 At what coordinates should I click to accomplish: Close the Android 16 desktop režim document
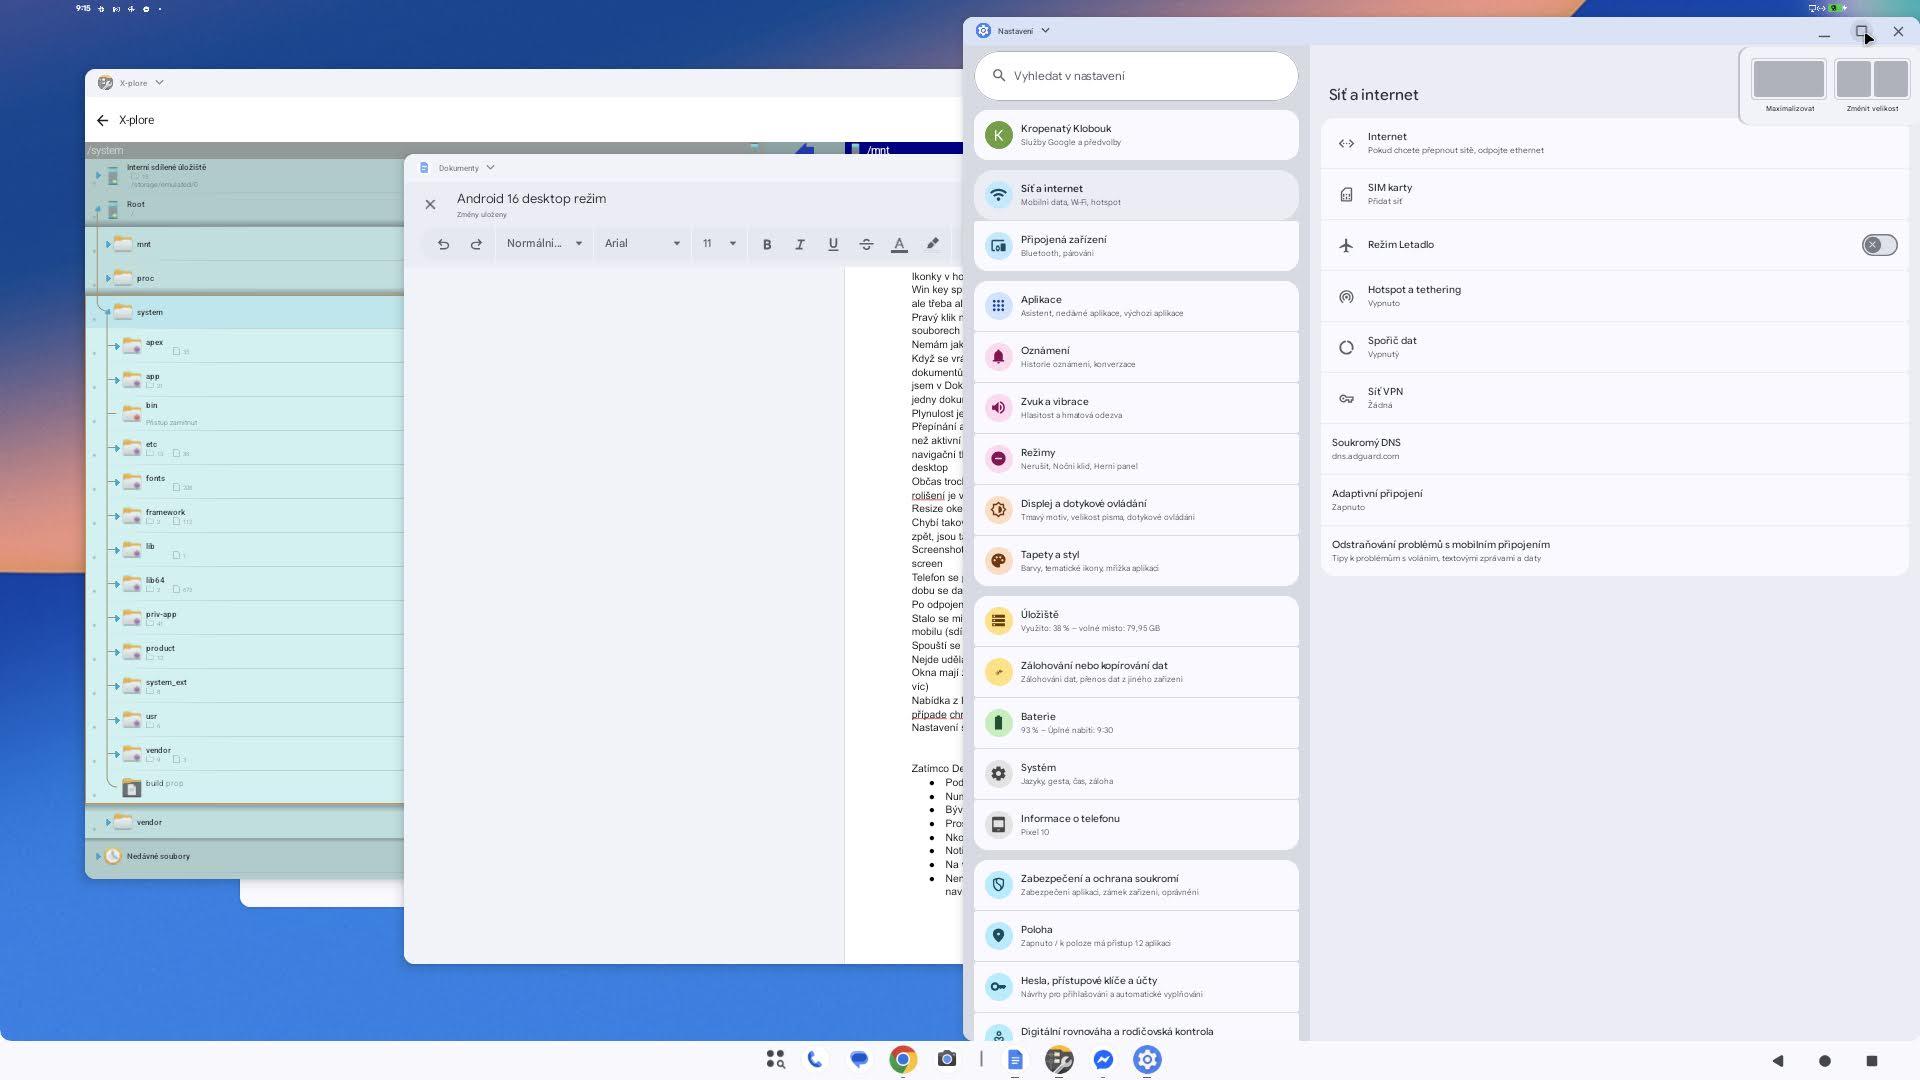pos(430,205)
